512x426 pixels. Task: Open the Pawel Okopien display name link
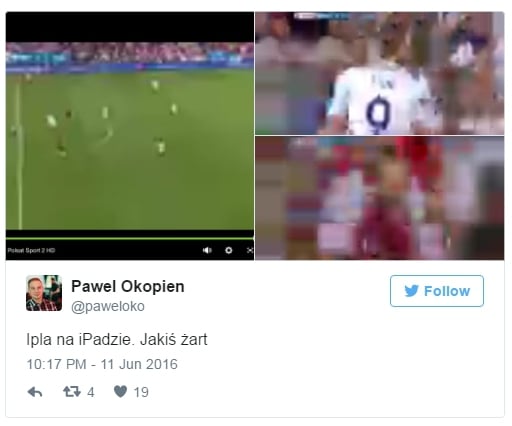(x=128, y=286)
